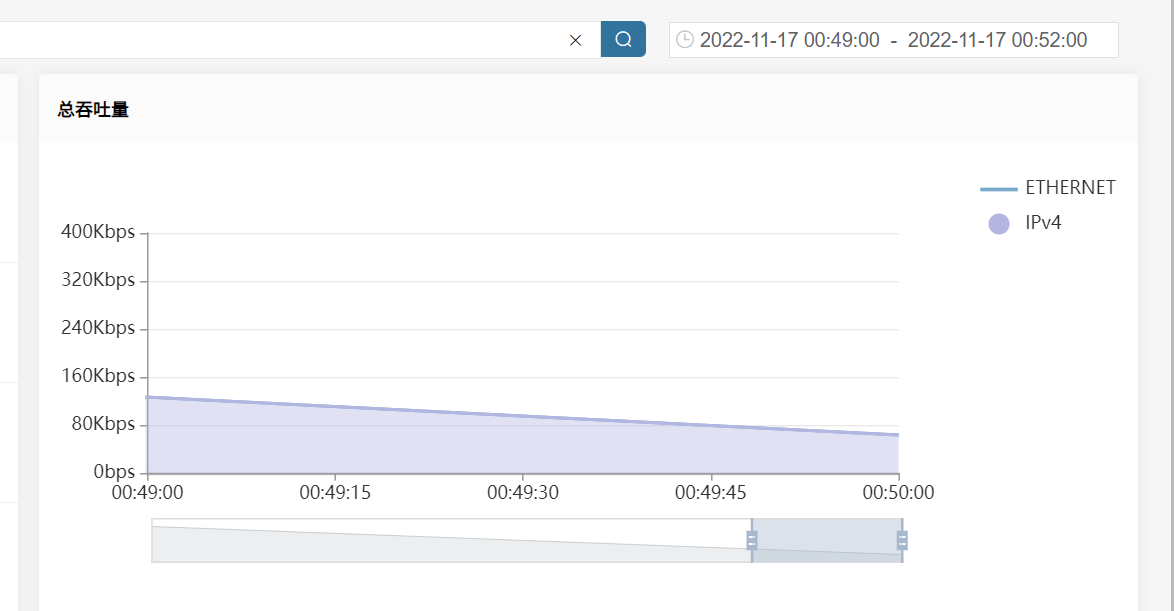1174x611 pixels.
Task: Toggle IPv4 series via its legend label
Action: point(1043,223)
